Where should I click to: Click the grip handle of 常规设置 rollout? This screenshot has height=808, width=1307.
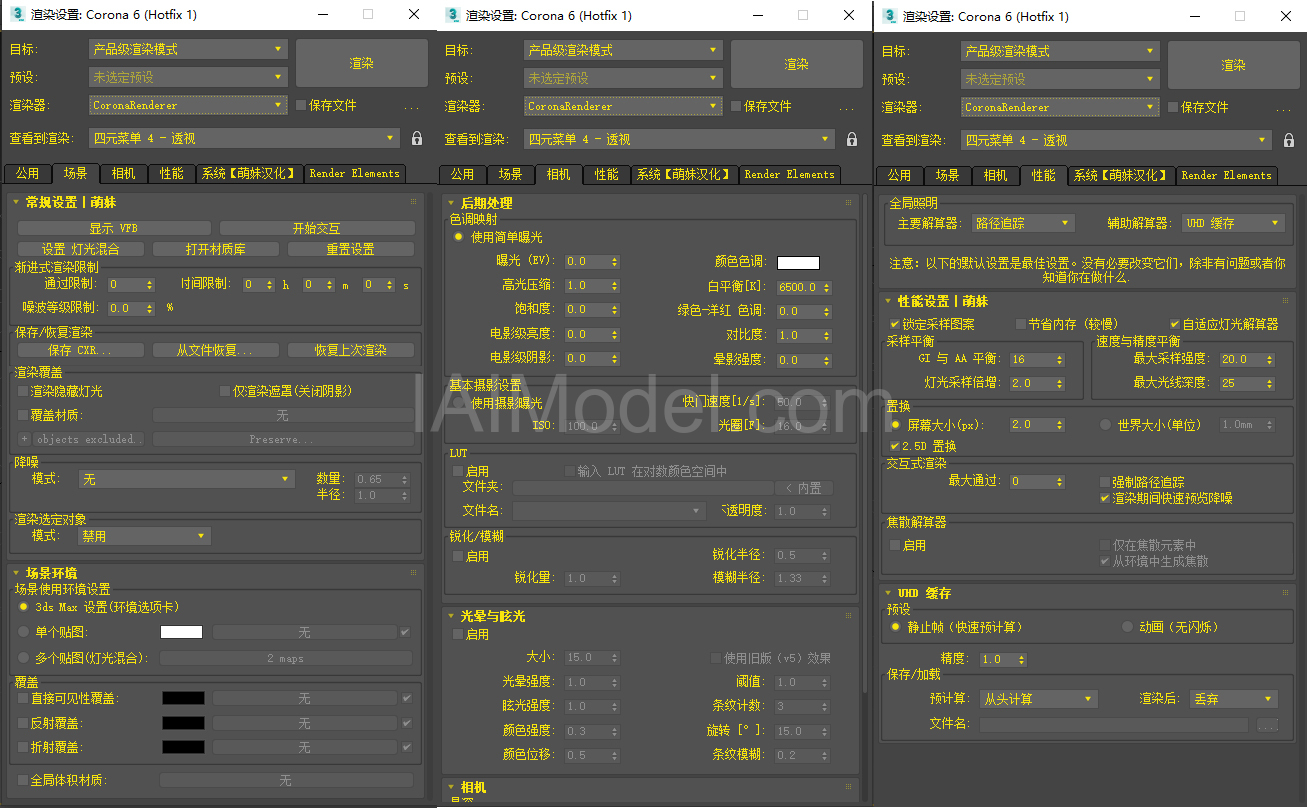413,201
